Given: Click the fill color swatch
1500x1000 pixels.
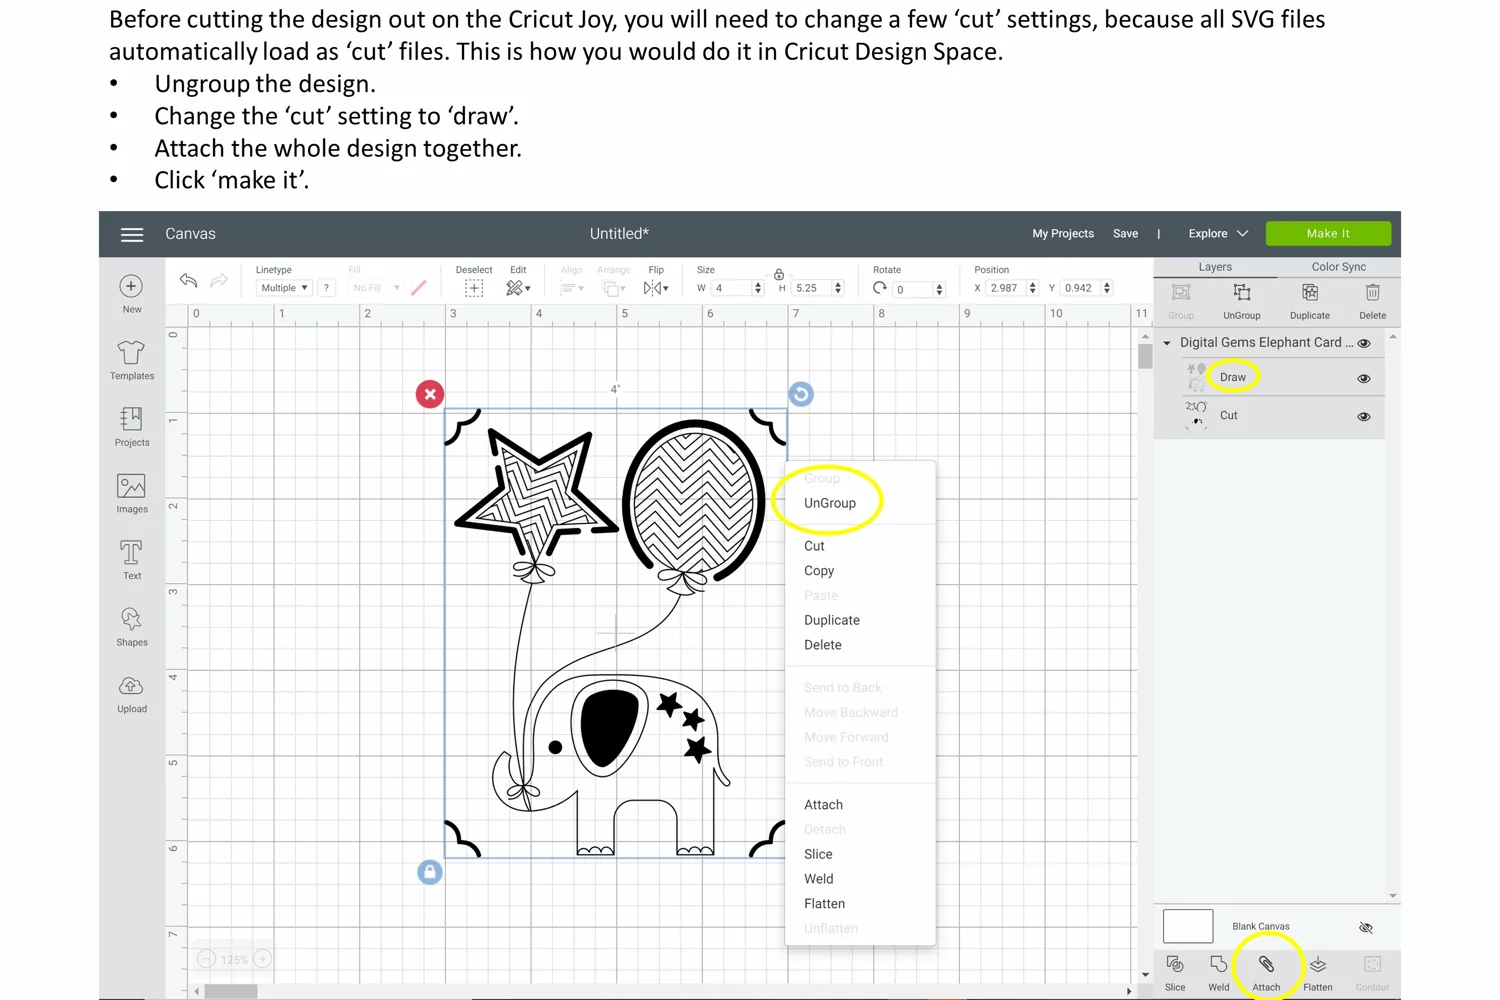Looking at the screenshot, I should coord(418,288).
